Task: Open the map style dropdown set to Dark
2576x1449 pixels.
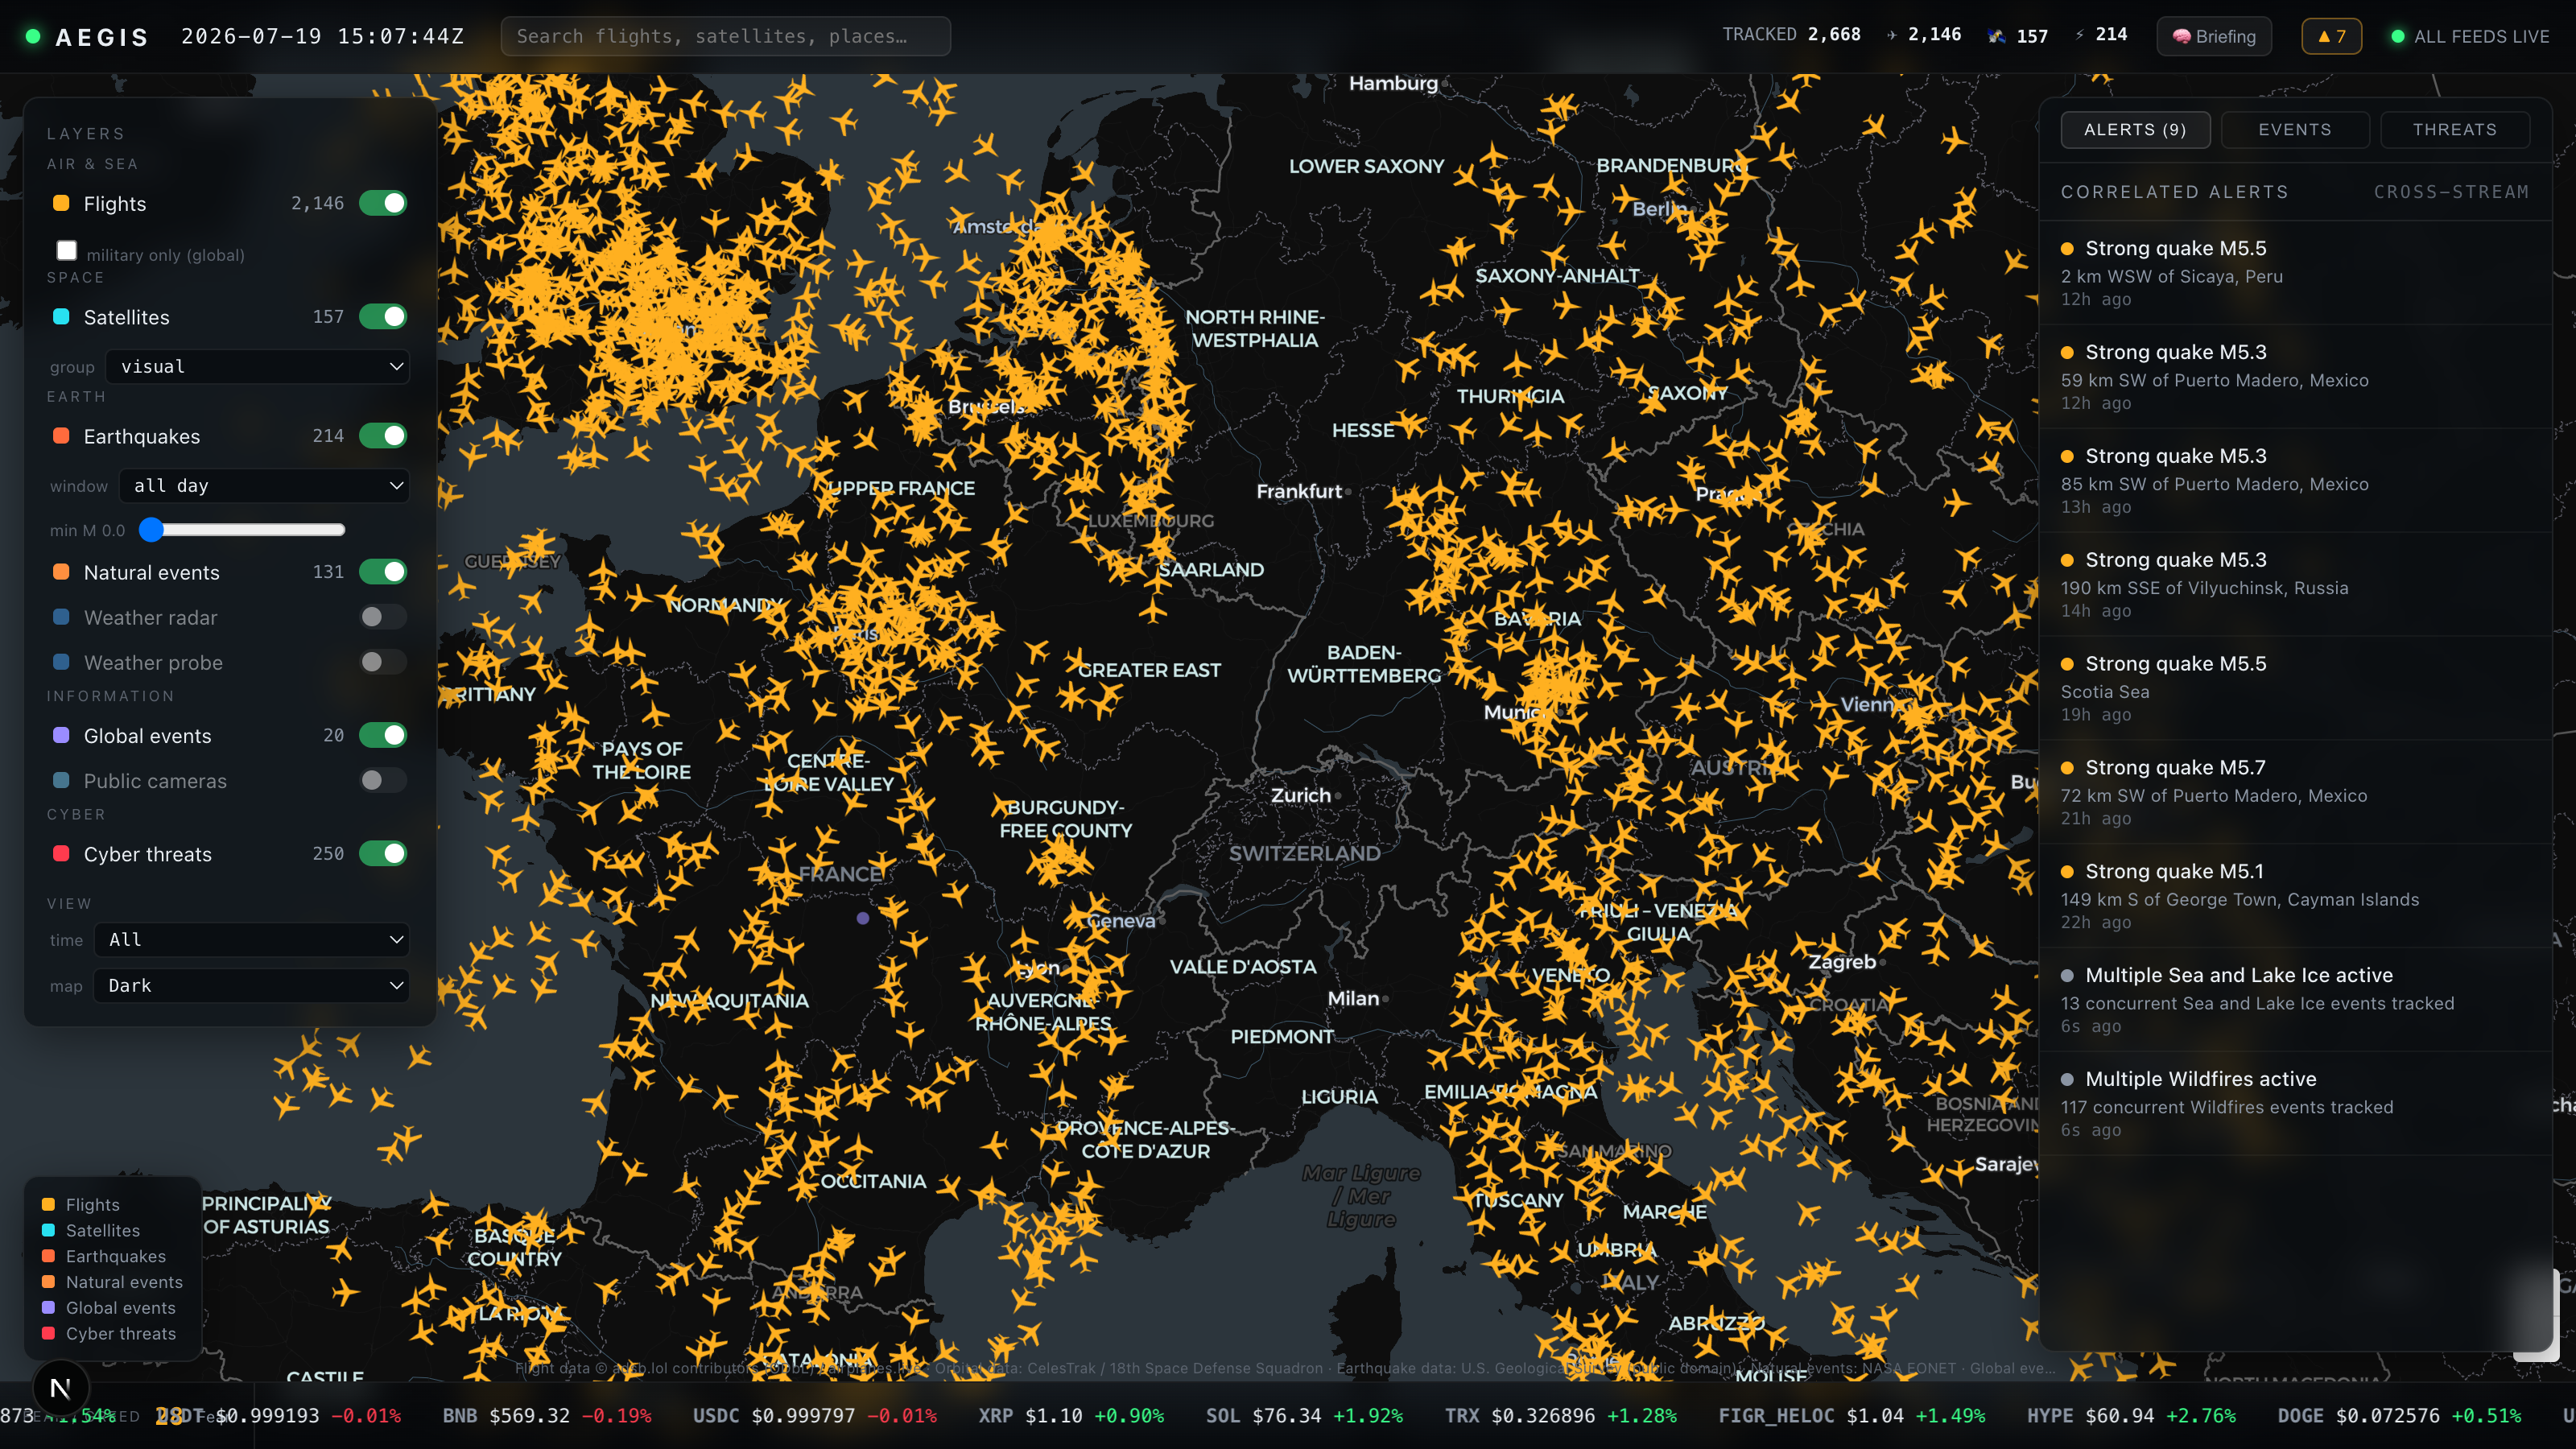Action: coord(252,985)
